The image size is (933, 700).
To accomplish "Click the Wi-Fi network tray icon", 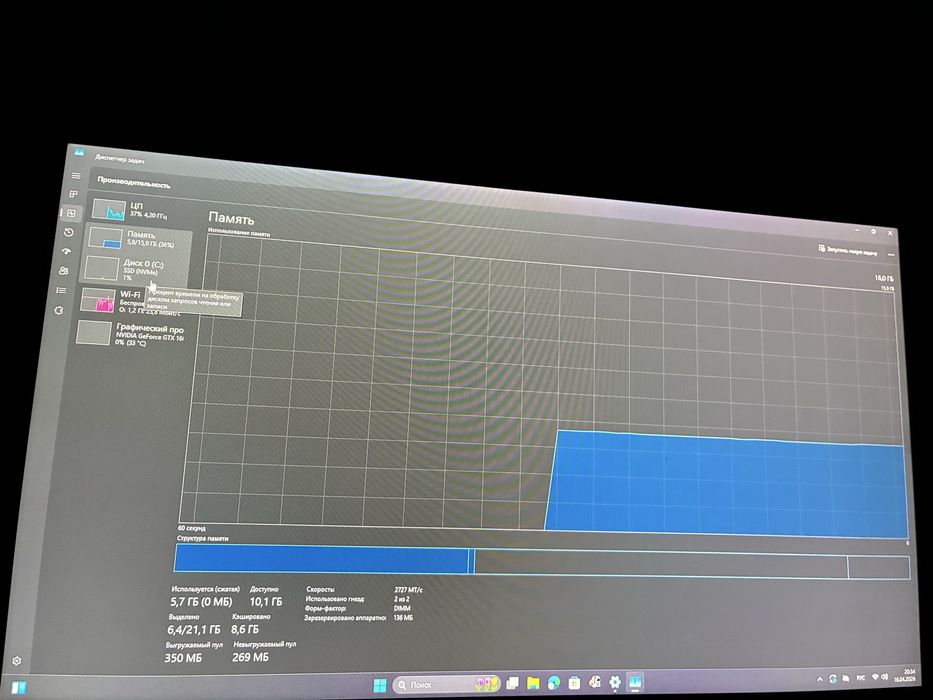I will (875, 677).
